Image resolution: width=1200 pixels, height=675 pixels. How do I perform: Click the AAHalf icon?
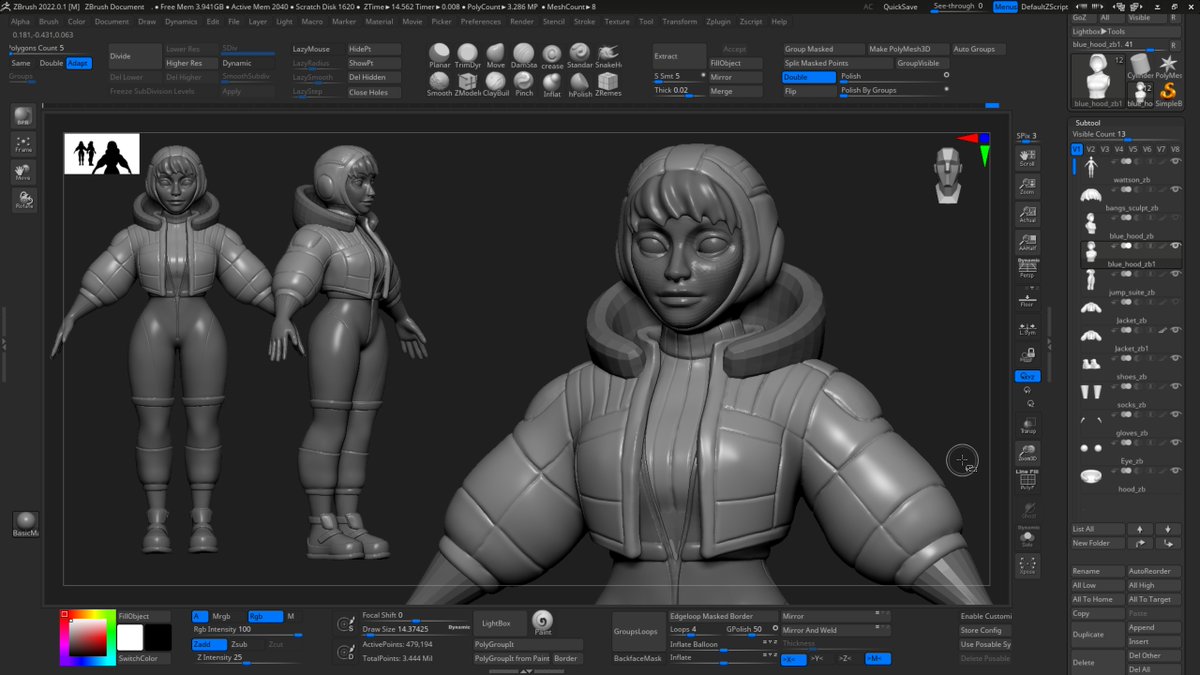[1027, 242]
